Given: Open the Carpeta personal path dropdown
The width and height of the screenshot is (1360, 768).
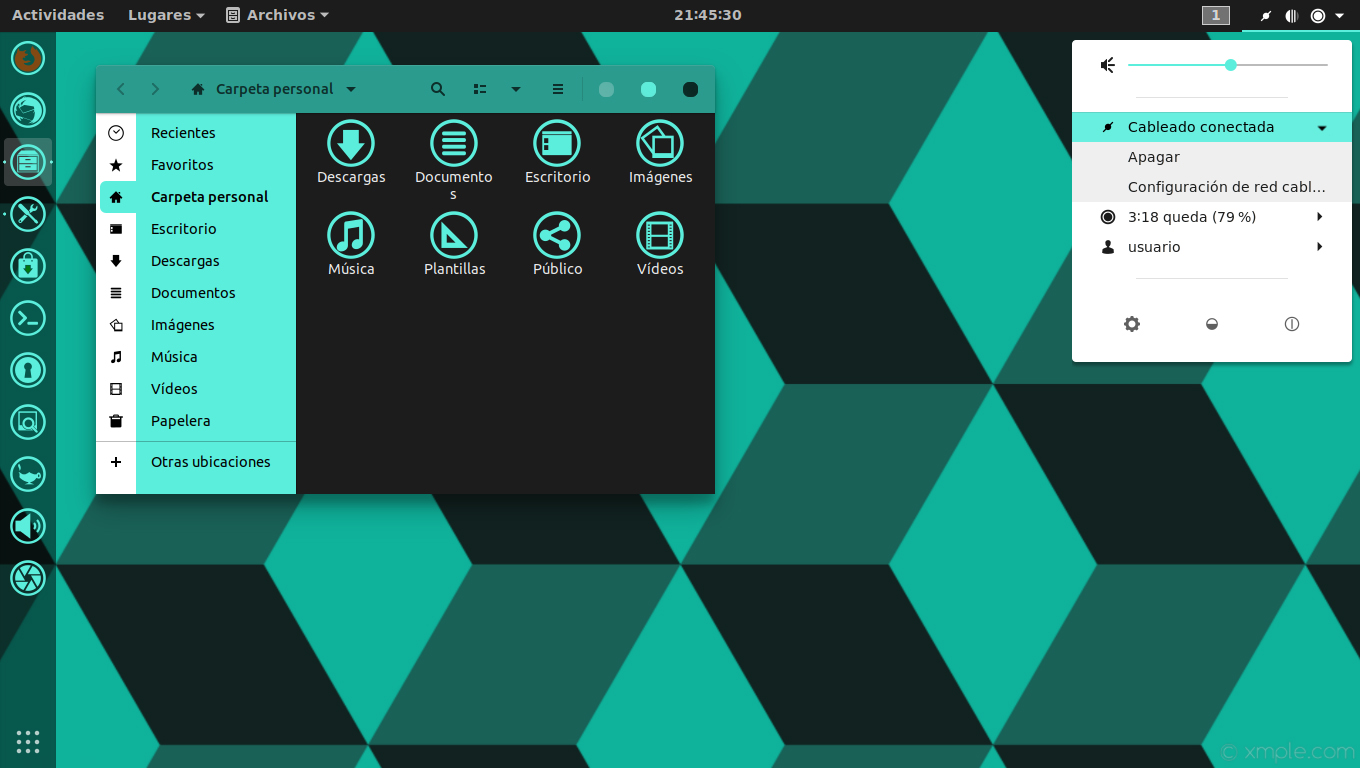Looking at the screenshot, I should 273,89.
